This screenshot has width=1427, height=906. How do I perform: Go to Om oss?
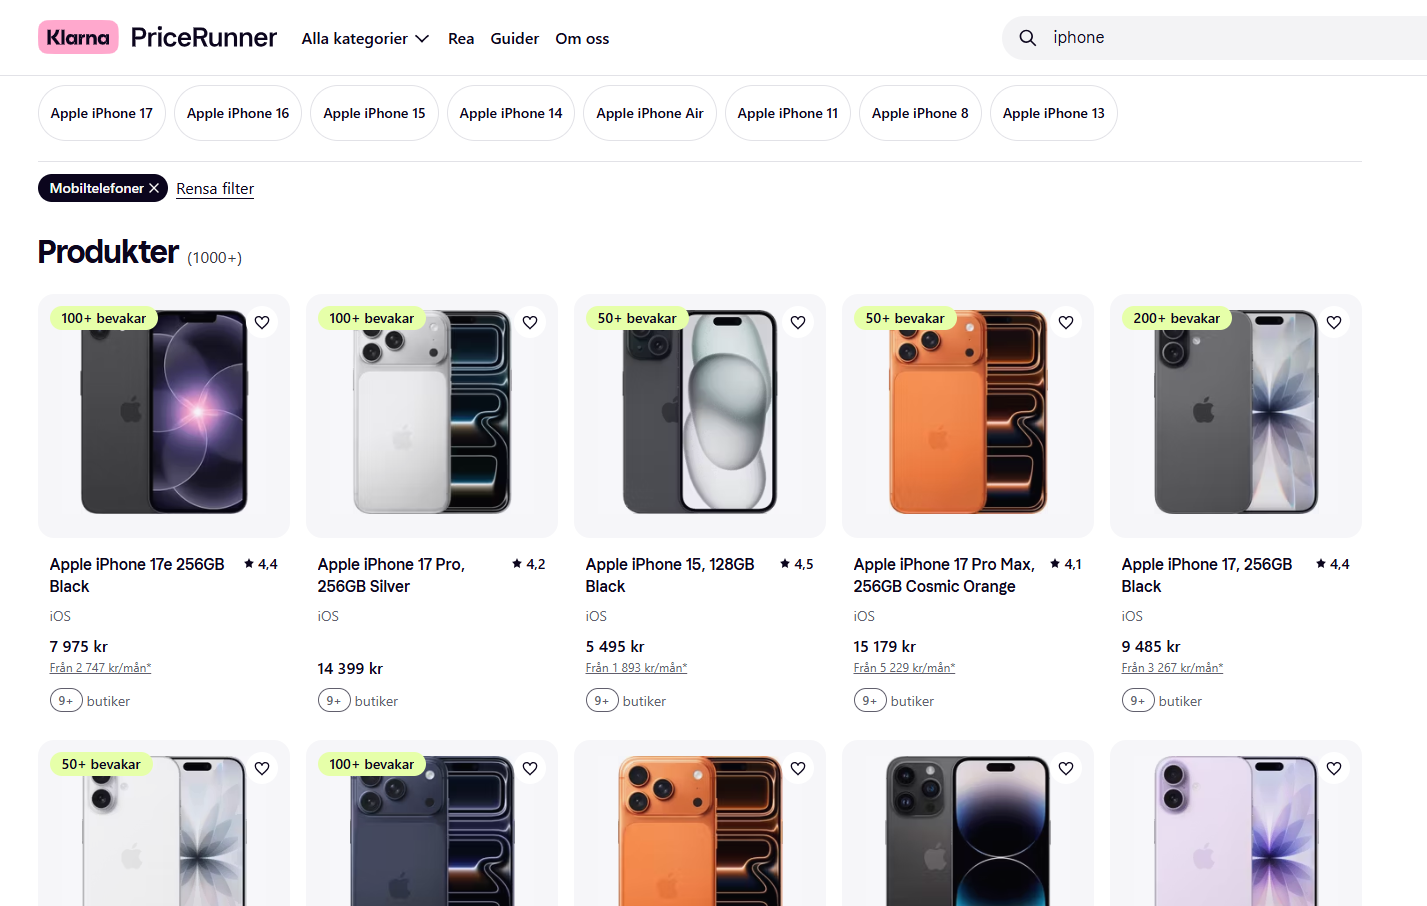582,38
